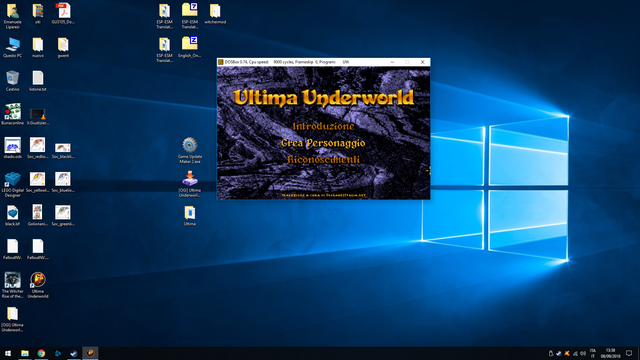Click the DOSBox icon in the title bar
Image resolution: width=640 pixels, height=360 pixels.
pyautogui.click(x=221, y=62)
